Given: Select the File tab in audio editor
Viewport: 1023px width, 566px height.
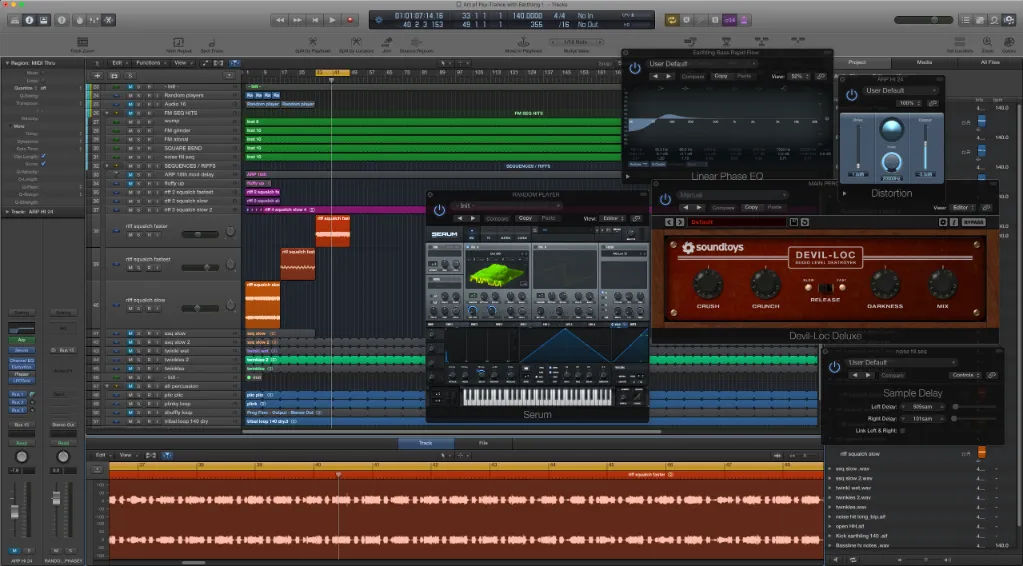Looking at the screenshot, I should (x=483, y=443).
